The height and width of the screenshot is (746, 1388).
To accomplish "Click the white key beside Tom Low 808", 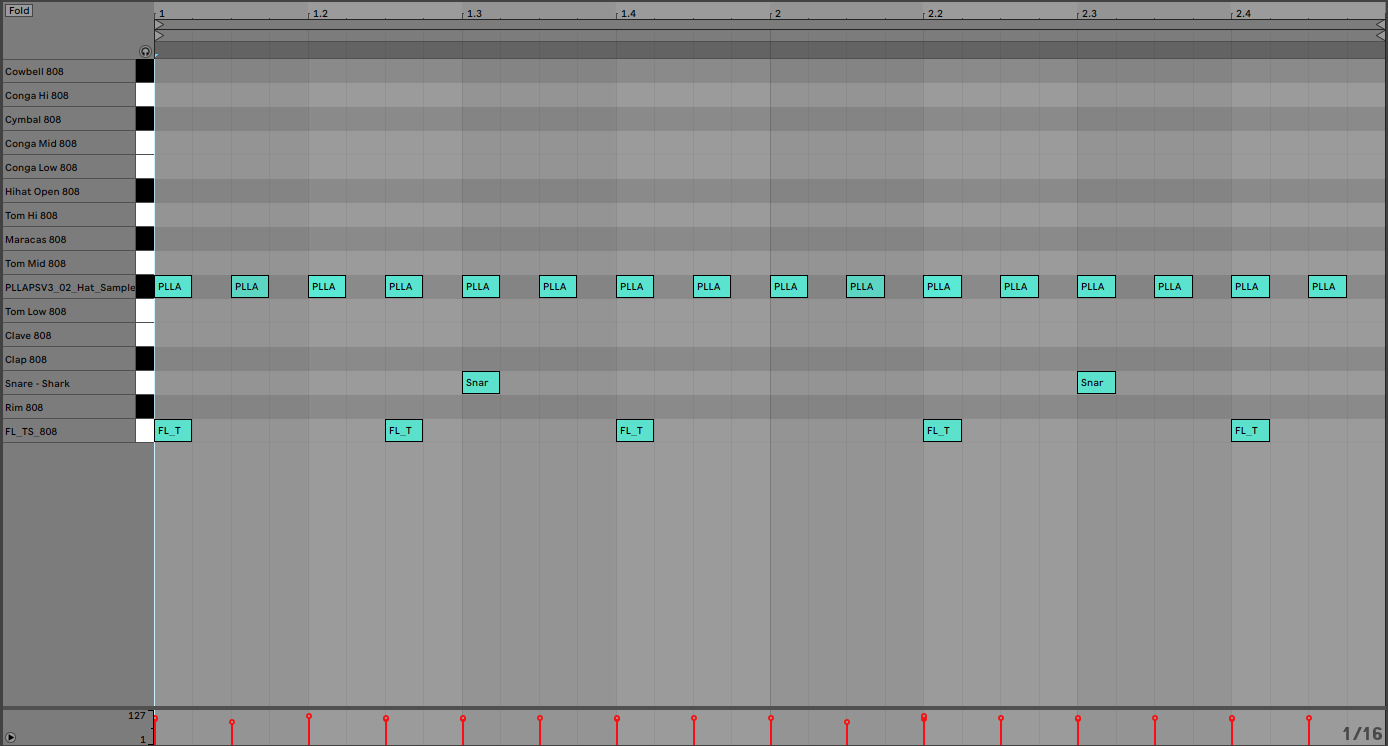I will (x=145, y=311).
